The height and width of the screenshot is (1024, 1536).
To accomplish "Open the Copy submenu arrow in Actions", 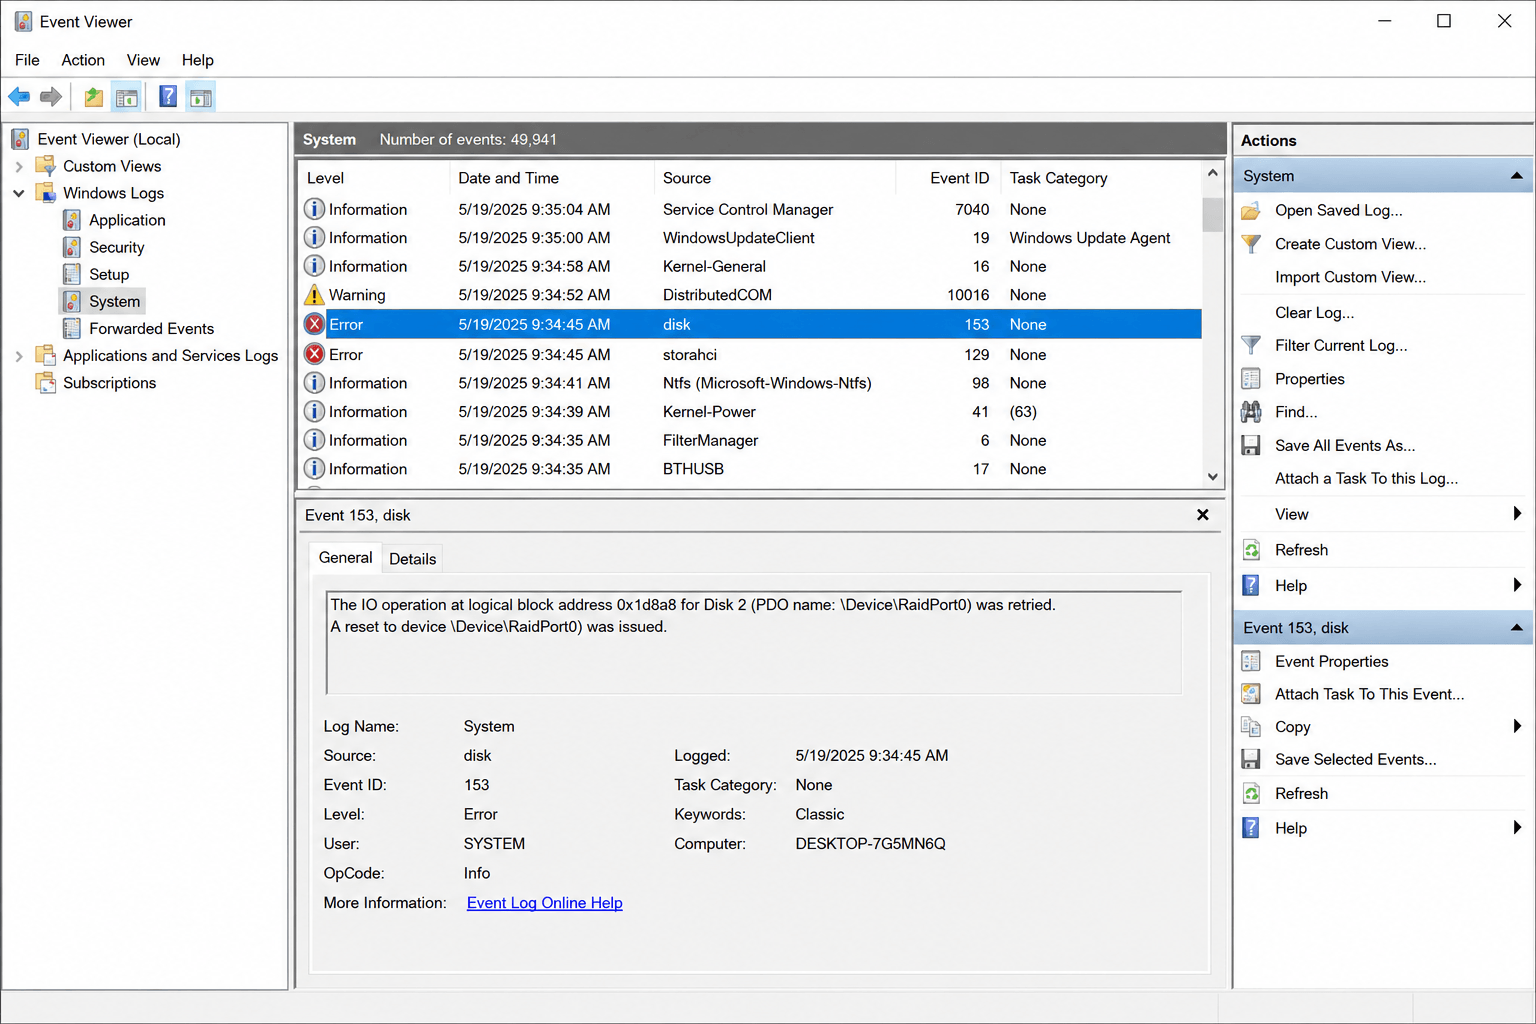I will coord(1517,727).
